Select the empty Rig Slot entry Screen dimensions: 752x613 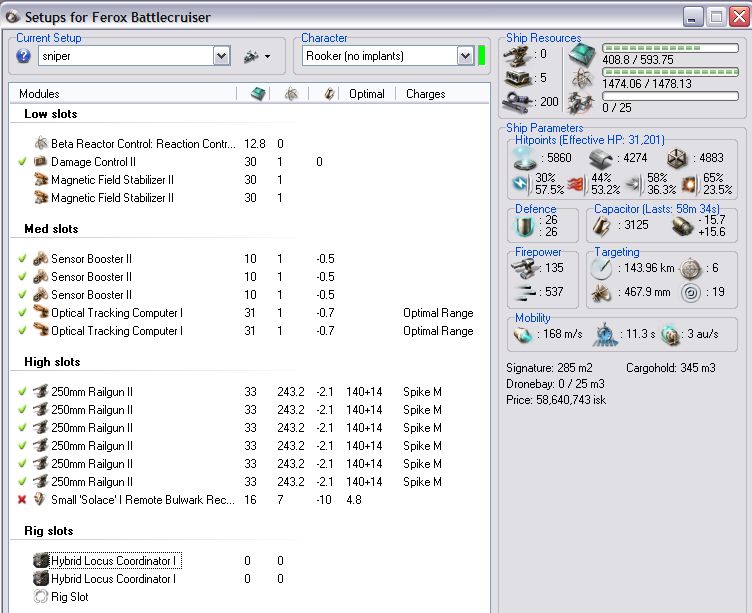tap(69, 597)
